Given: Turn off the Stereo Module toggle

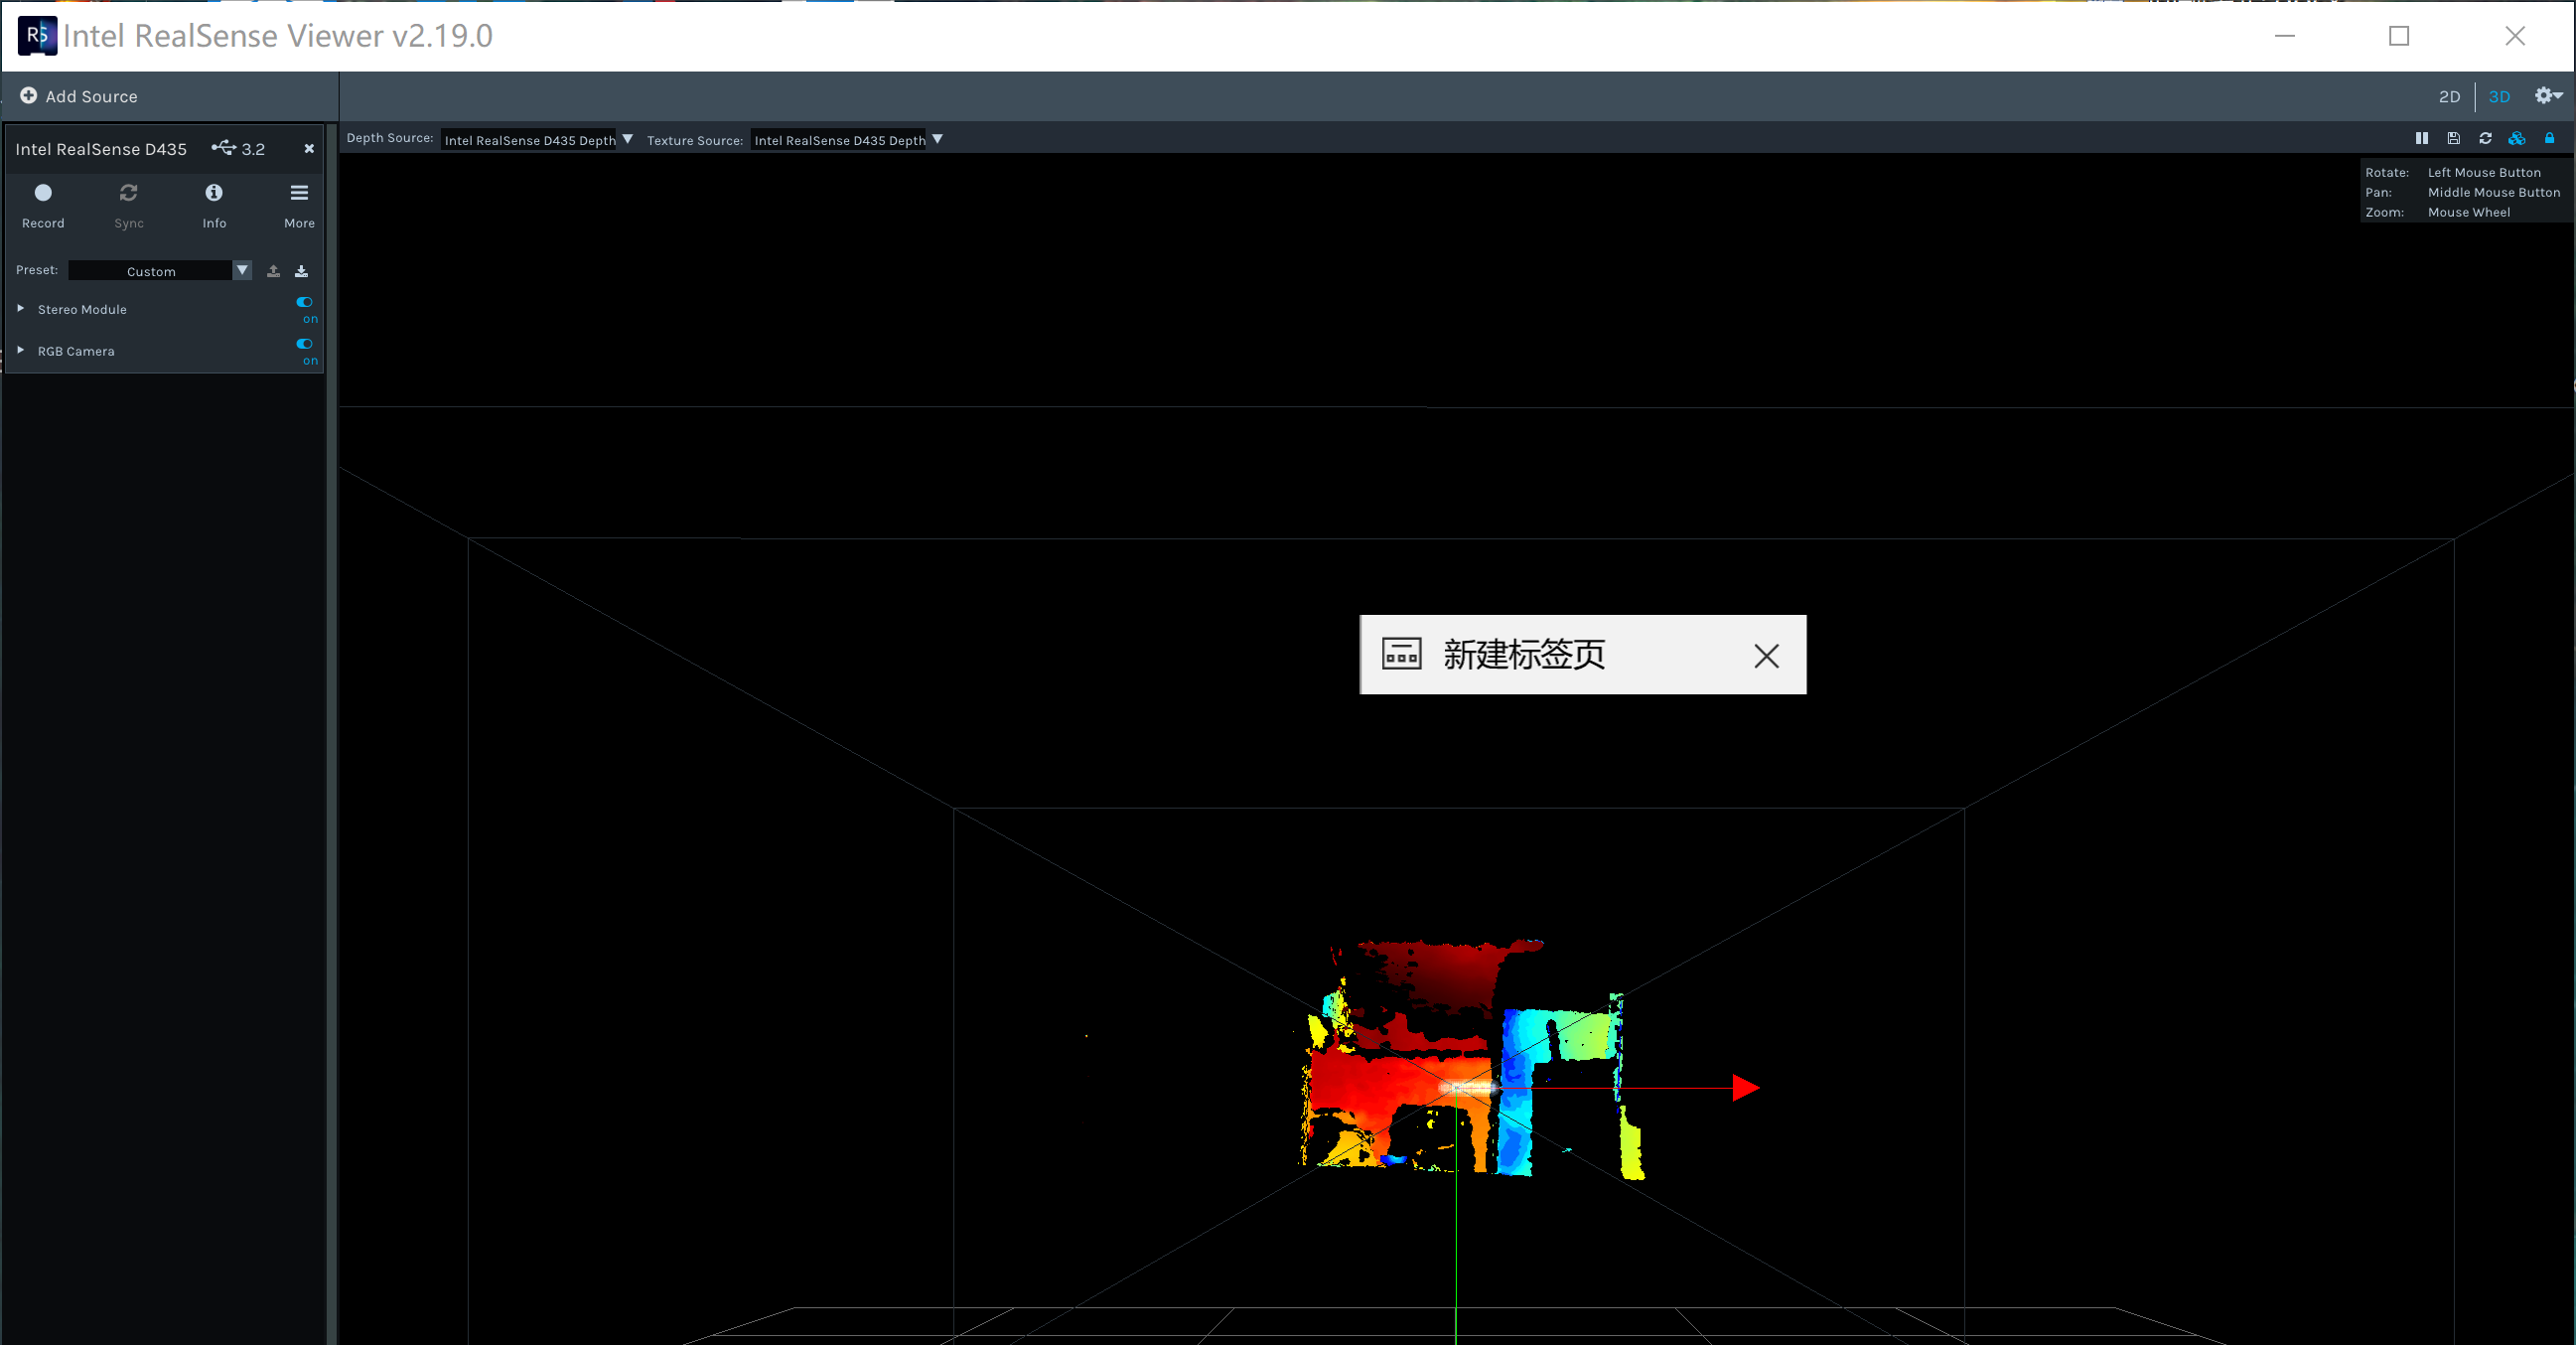Looking at the screenshot, I should point(305,302).
